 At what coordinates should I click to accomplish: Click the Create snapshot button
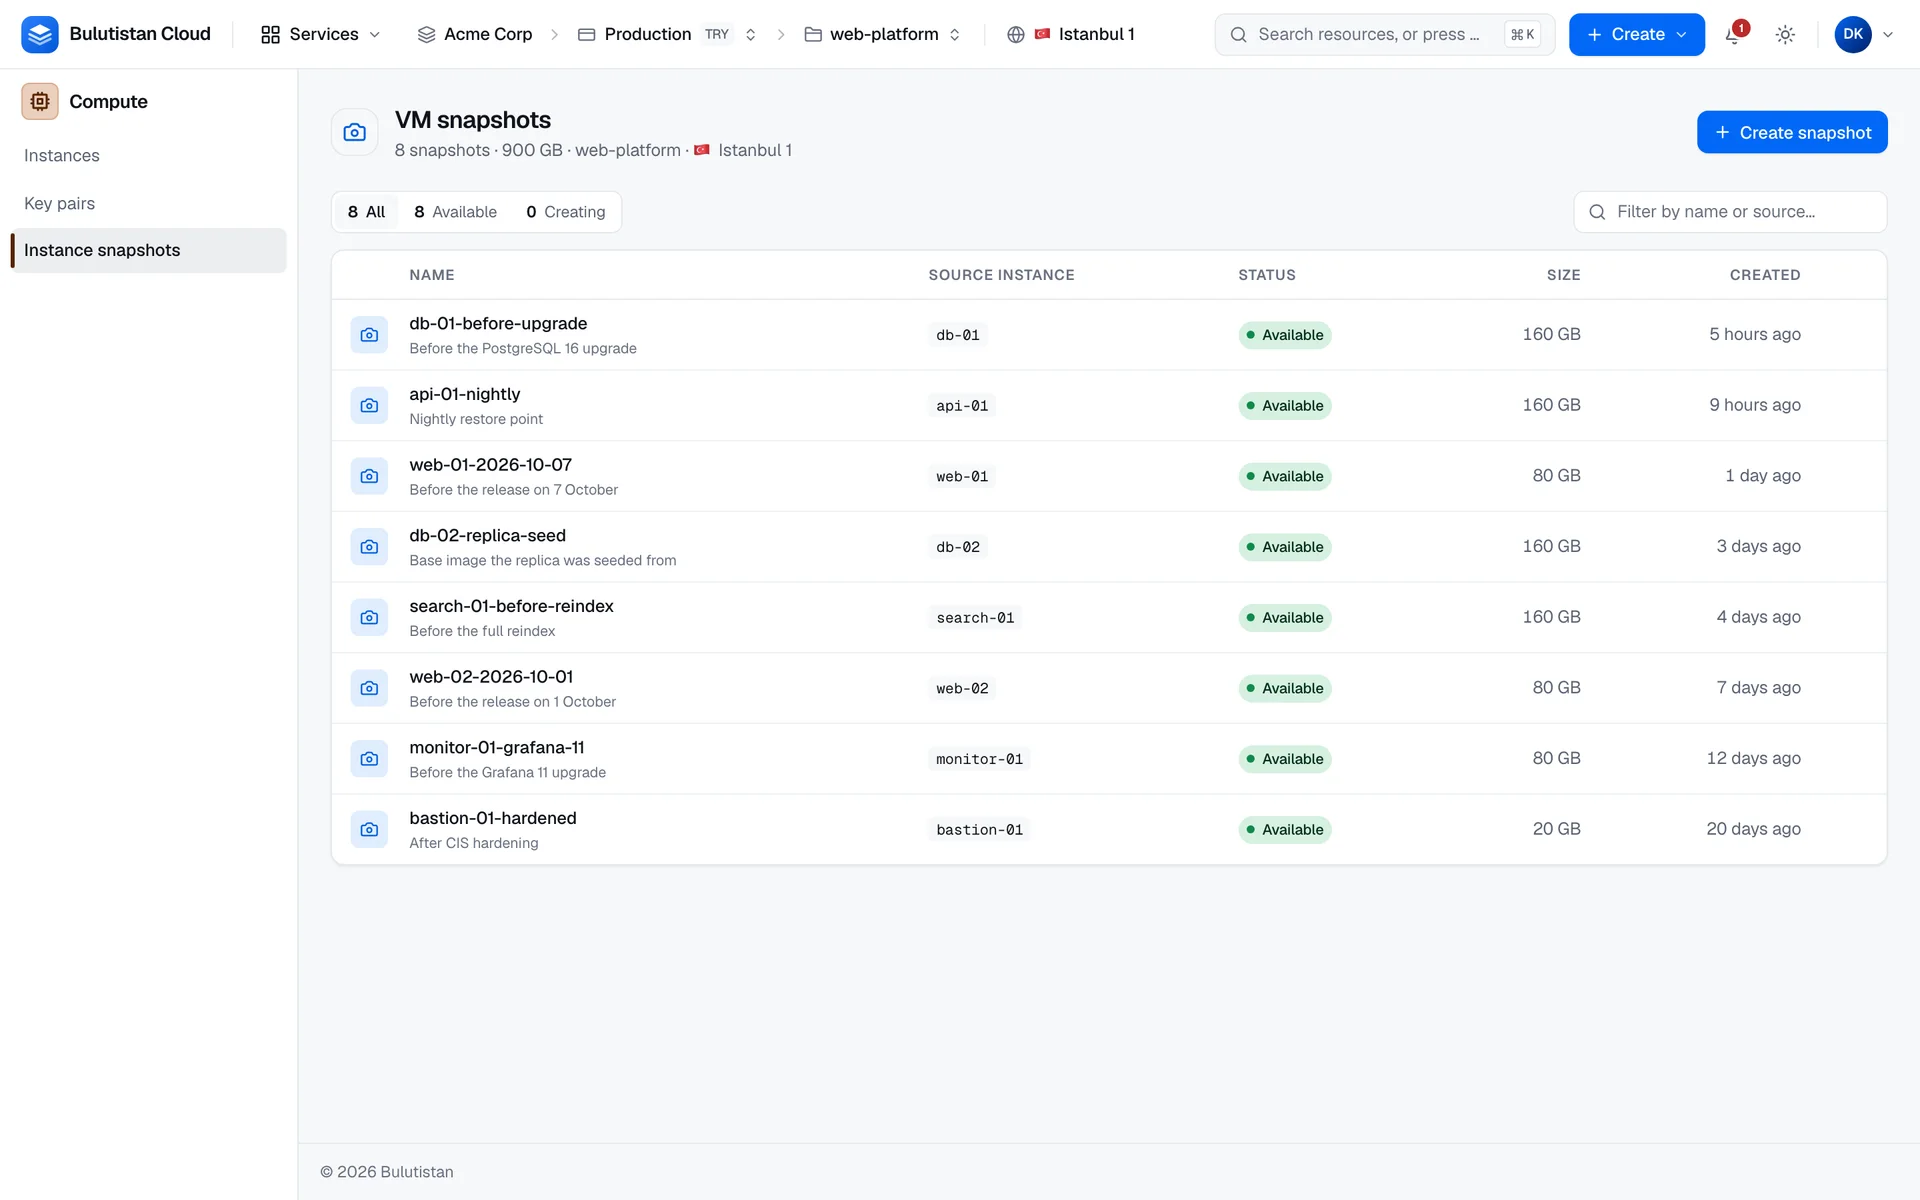pyautogui.click(x=1792, y=132)
